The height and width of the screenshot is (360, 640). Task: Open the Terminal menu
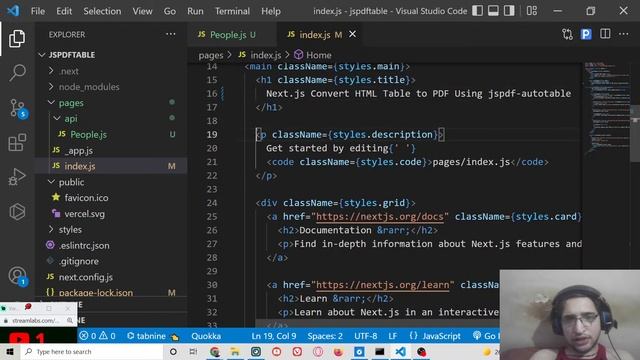click(x=232, y=11)
